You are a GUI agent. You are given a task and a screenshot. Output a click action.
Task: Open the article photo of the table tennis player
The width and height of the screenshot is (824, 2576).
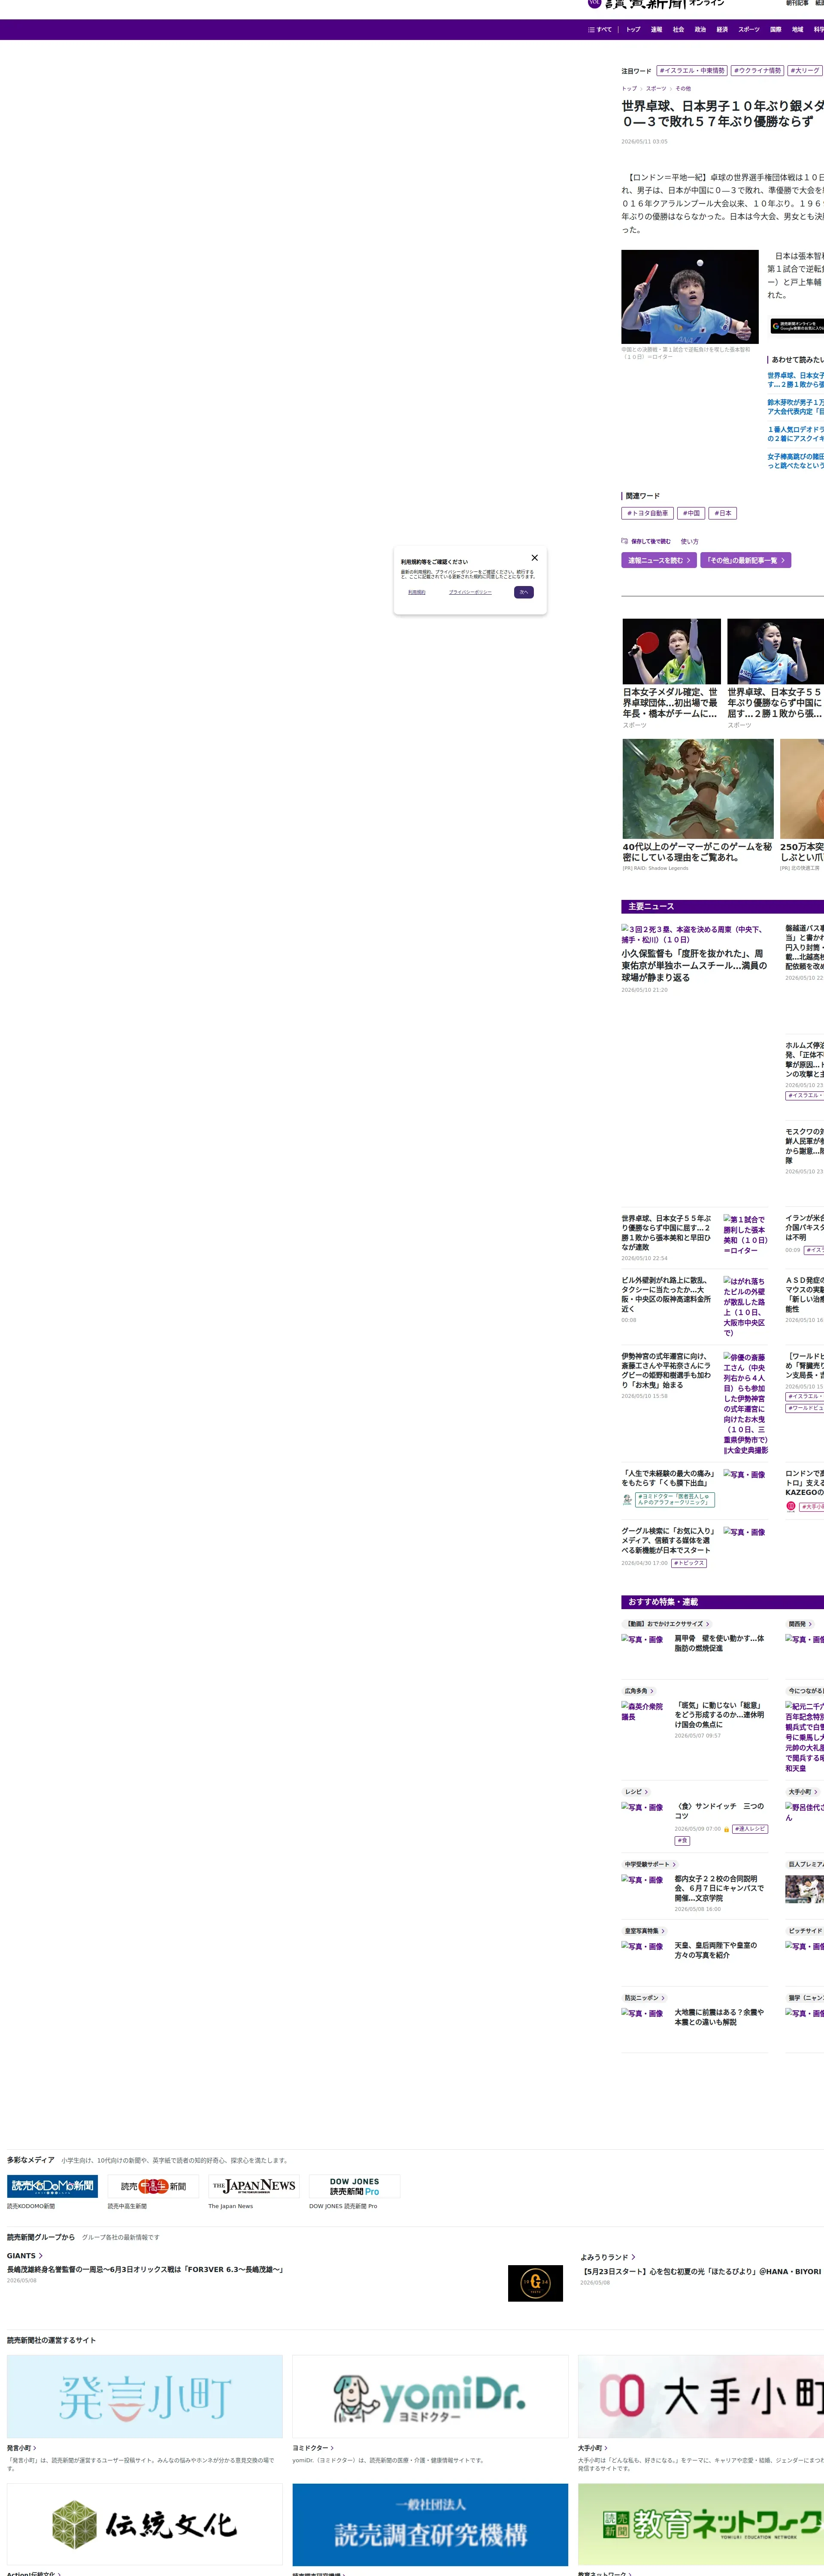pos(690,297)
